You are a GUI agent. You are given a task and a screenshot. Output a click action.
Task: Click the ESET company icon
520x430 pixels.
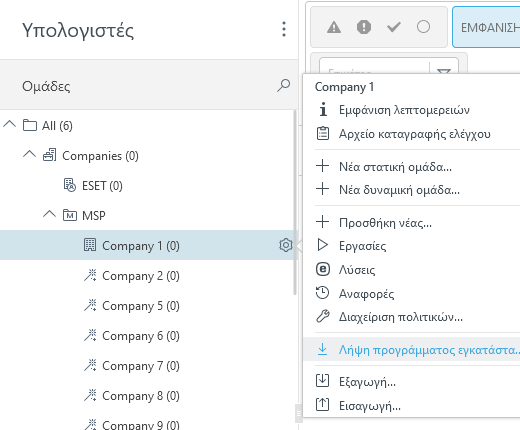(x=70, y=185)
